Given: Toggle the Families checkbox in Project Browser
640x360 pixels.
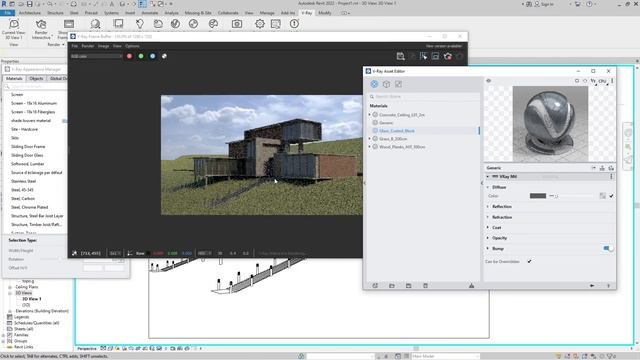Looking at the screenshot, I should pos(10,335).
